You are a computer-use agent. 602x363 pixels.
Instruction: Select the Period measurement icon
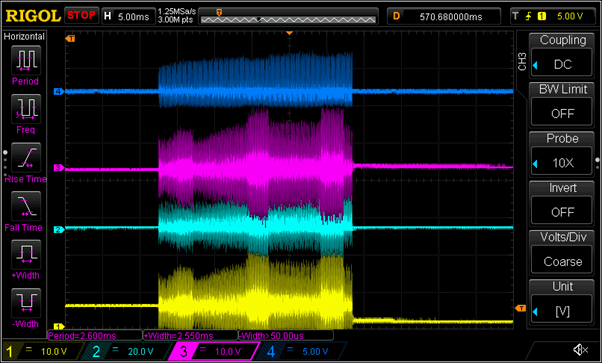[x=25, y=60]
